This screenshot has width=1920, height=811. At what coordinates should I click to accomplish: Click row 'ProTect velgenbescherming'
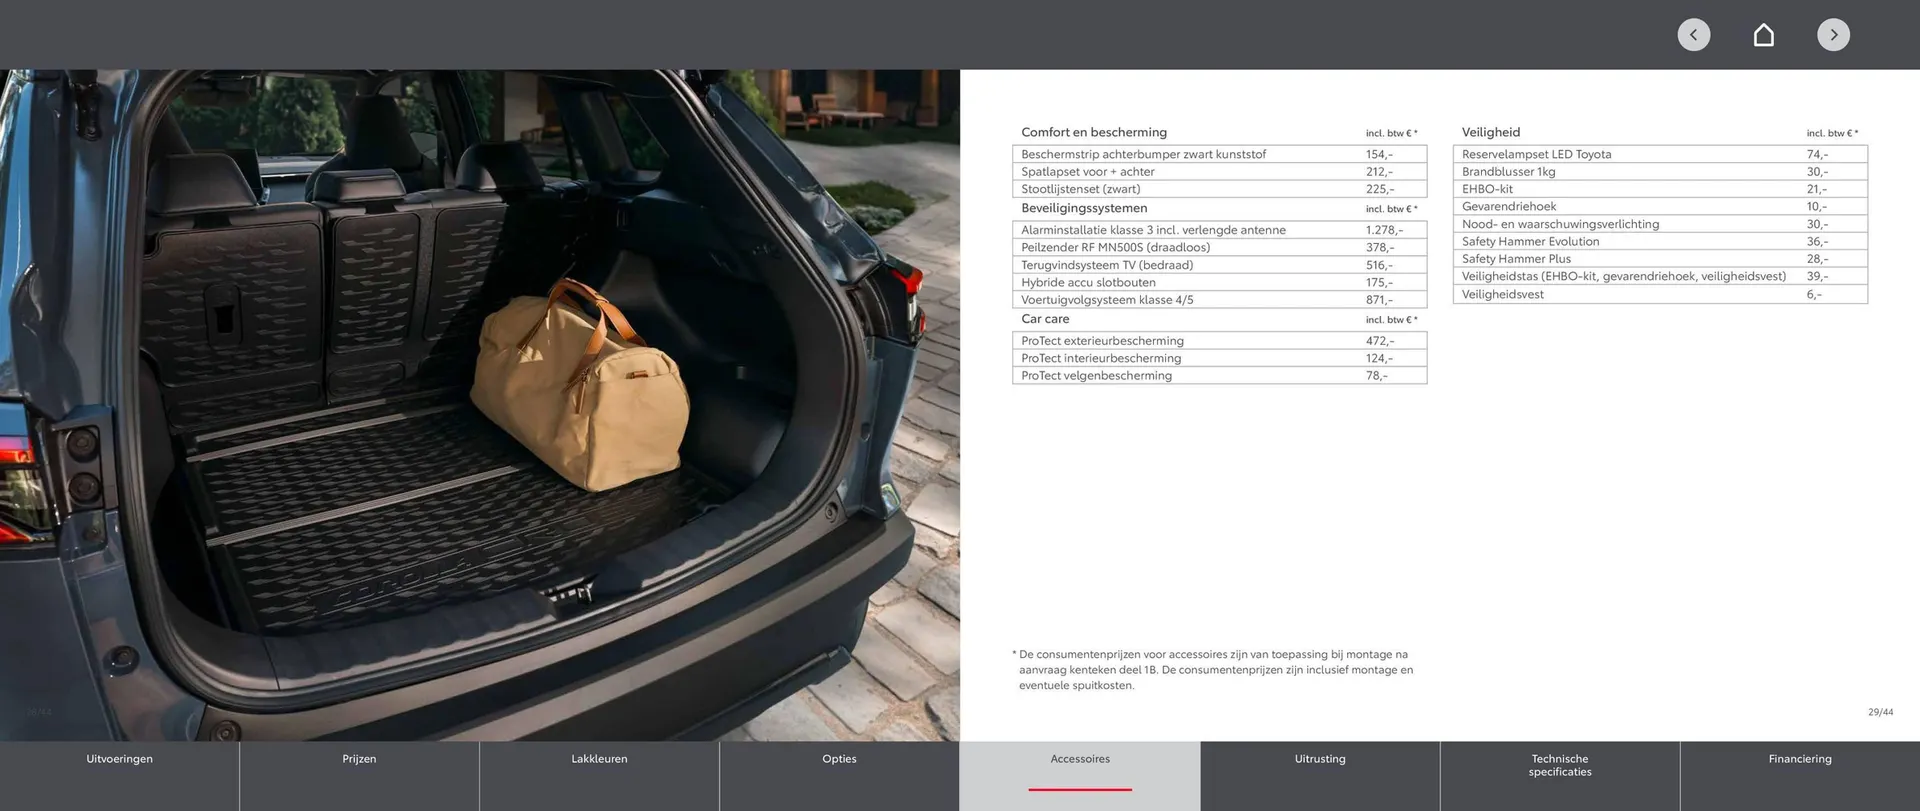(1219, 376)
